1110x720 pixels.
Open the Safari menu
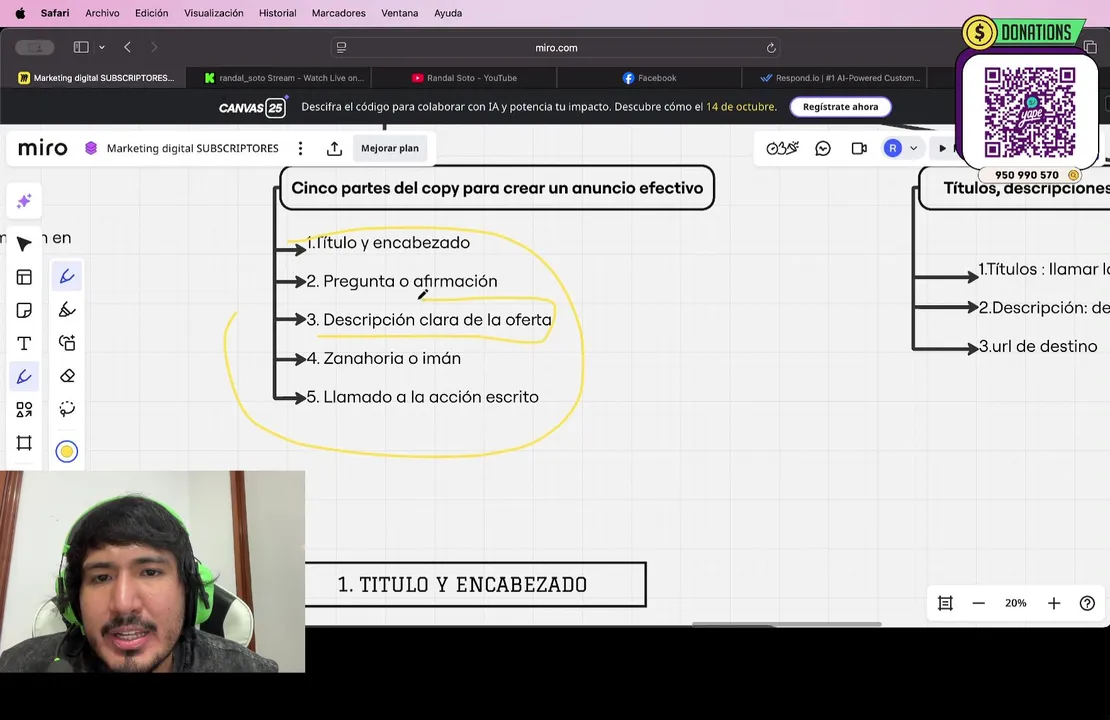tap(55, 13)
